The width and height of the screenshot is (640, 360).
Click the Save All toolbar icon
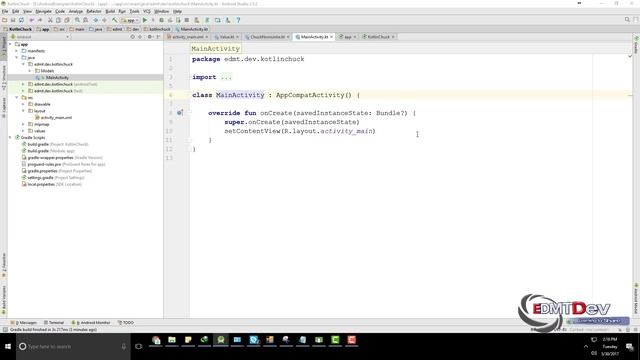pos(13,20)
